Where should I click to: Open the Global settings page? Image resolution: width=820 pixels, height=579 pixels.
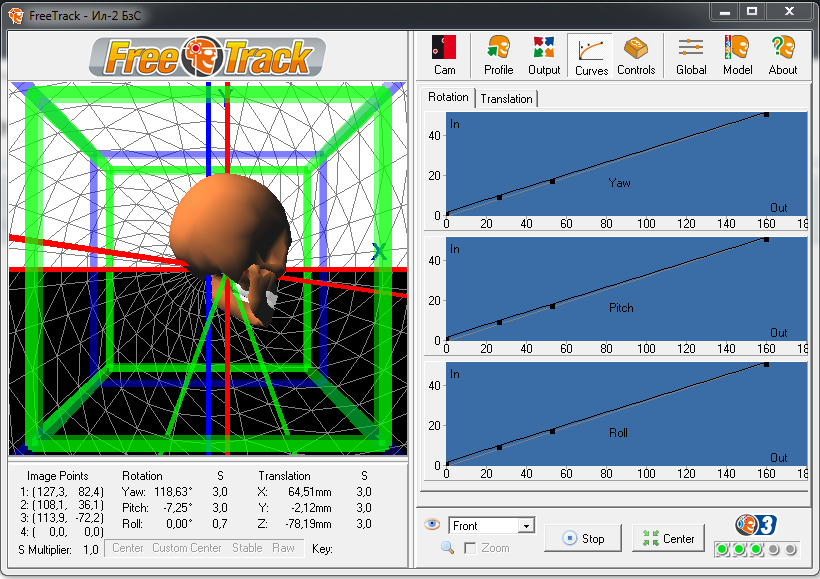[x=691, y=55]
